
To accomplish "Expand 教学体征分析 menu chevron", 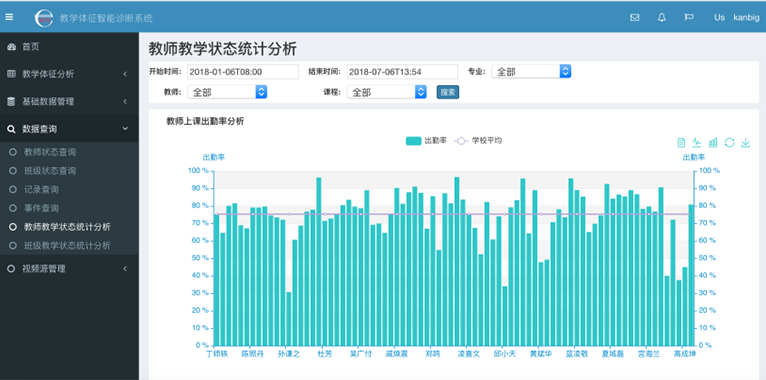I will pos(125,74).
